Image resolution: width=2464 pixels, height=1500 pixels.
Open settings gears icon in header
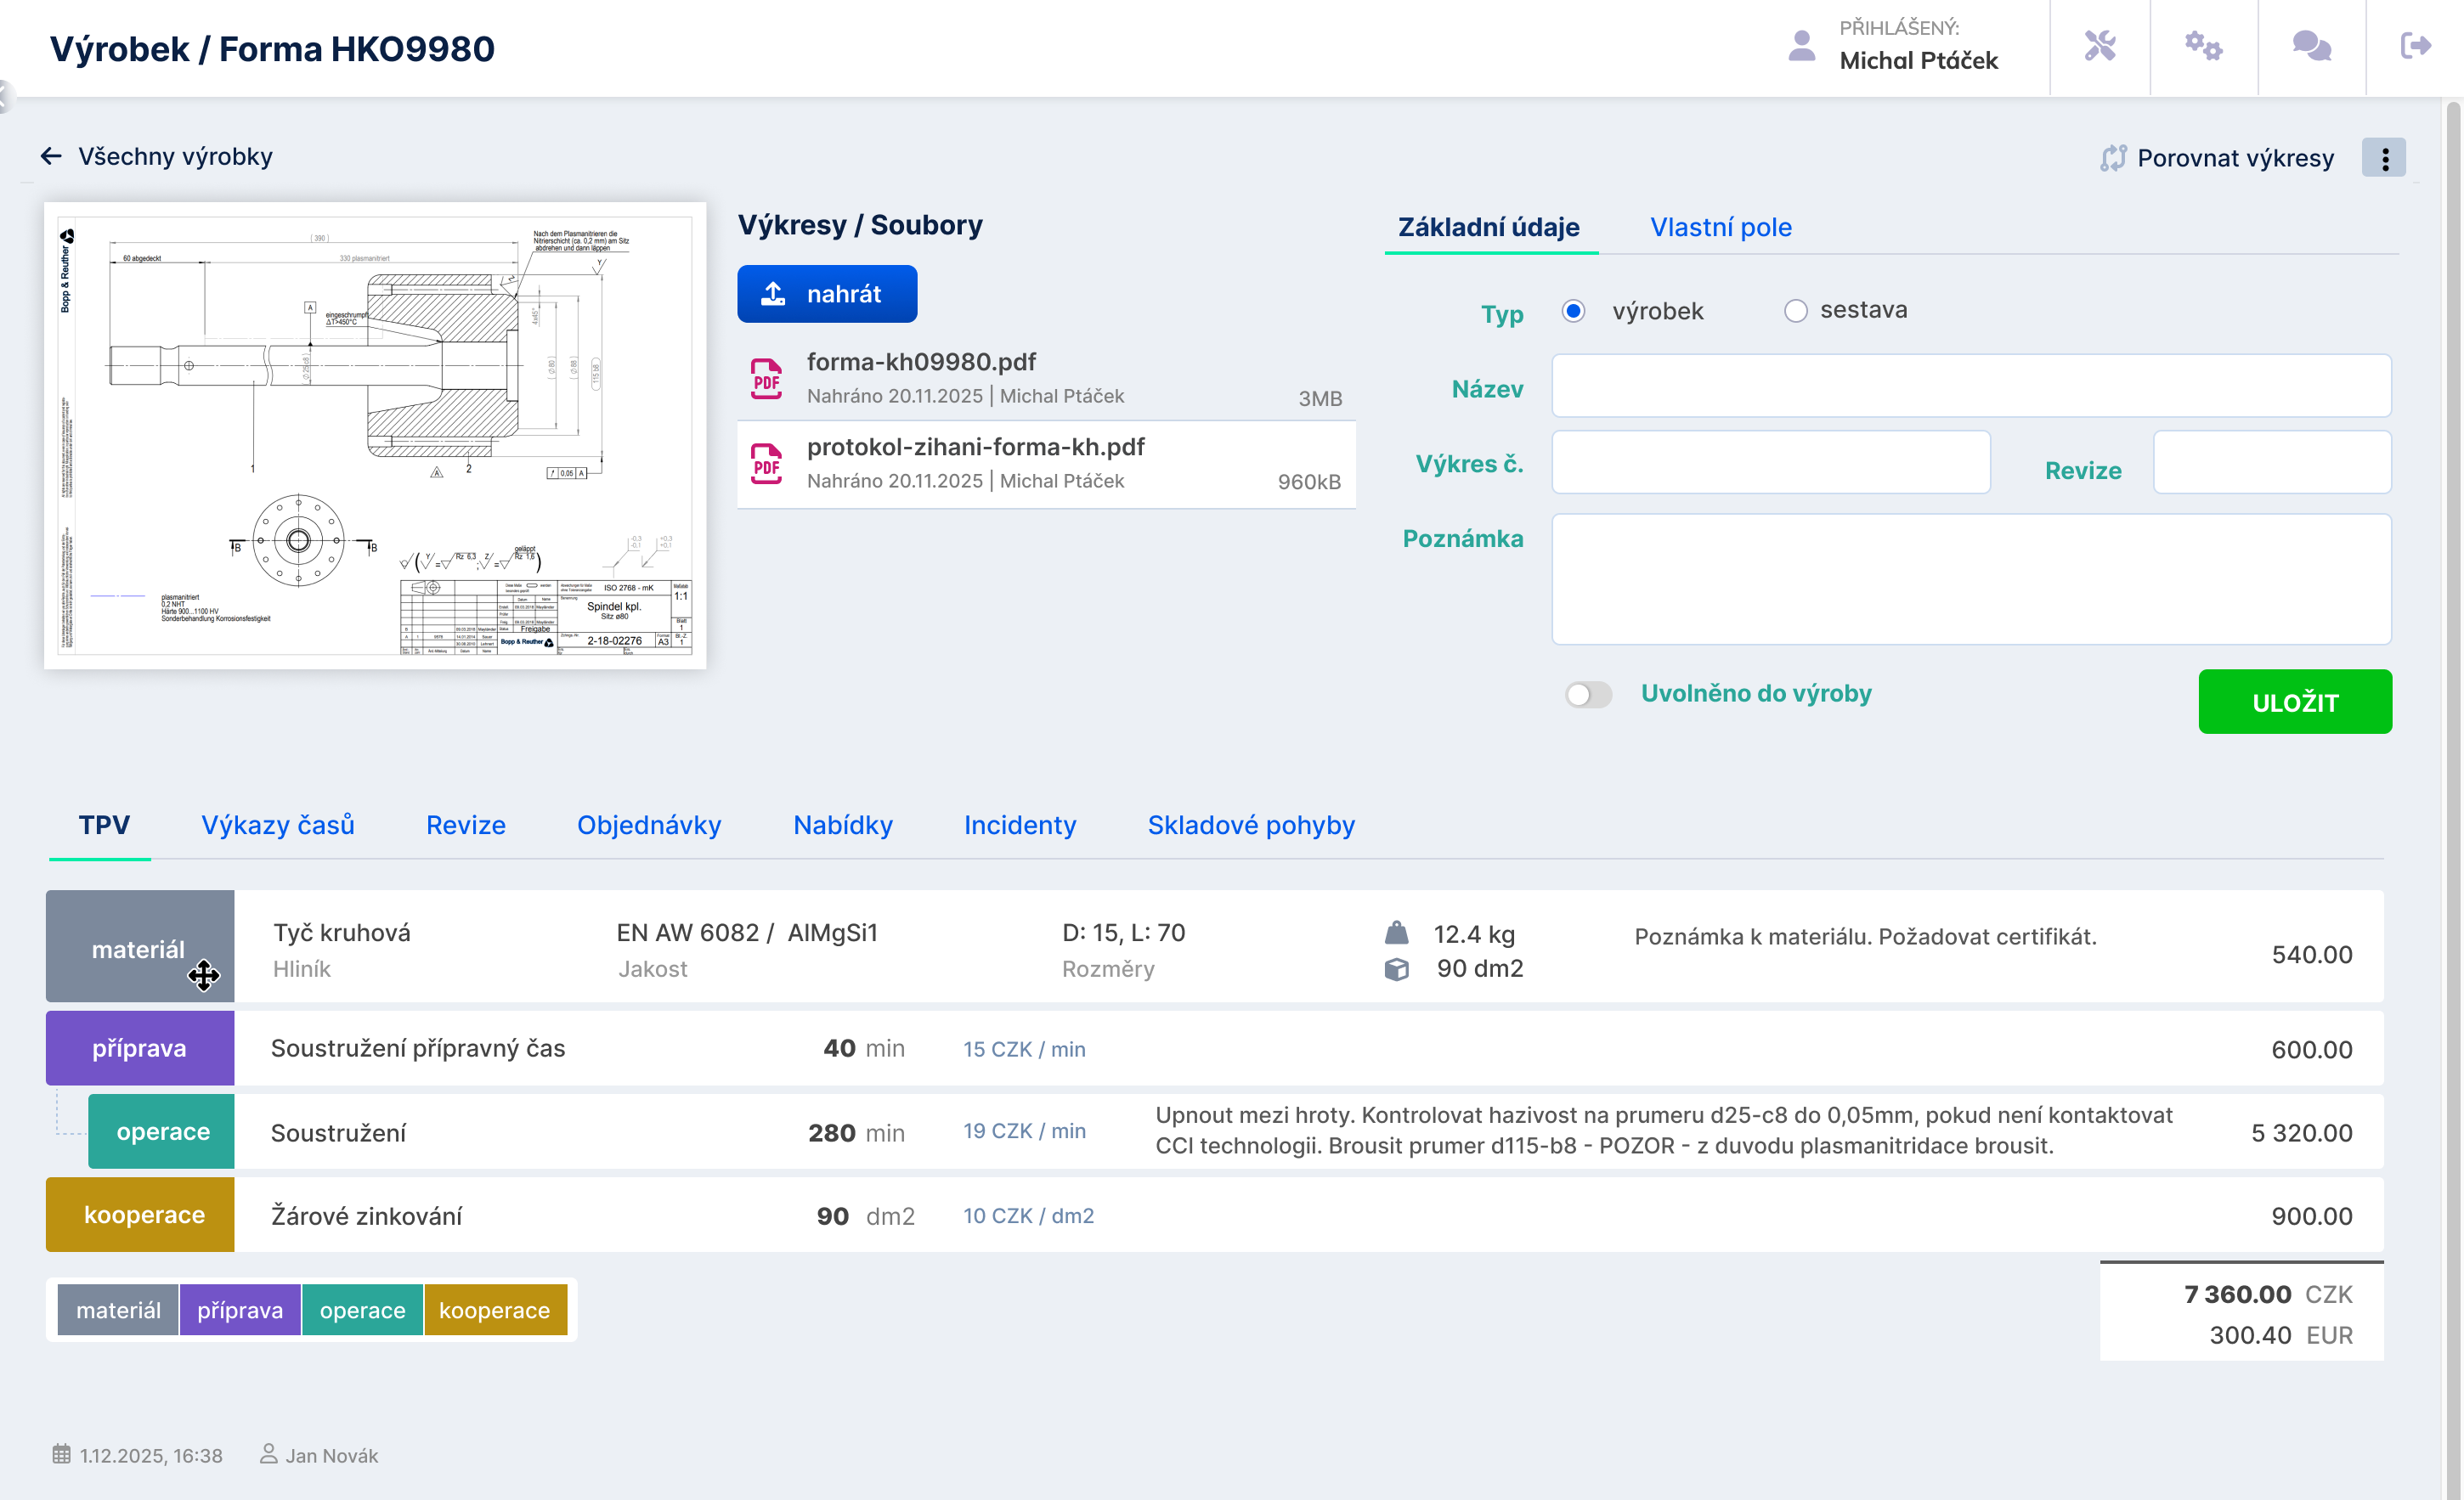pos(2203,46)
